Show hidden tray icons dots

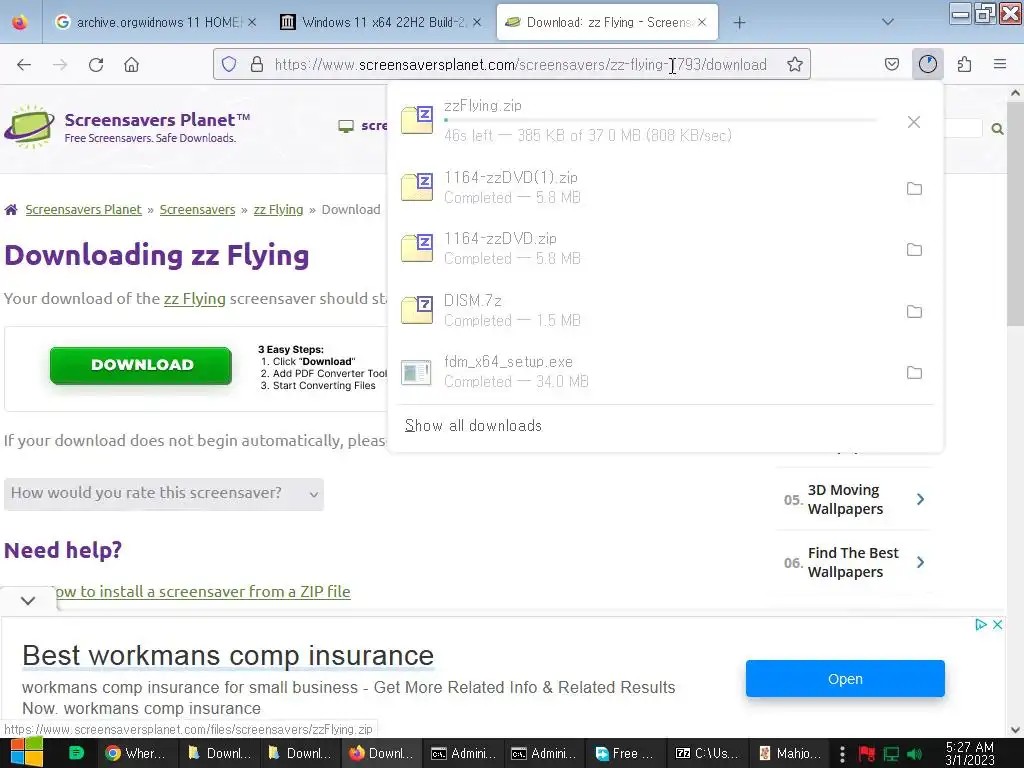(842, 754)
